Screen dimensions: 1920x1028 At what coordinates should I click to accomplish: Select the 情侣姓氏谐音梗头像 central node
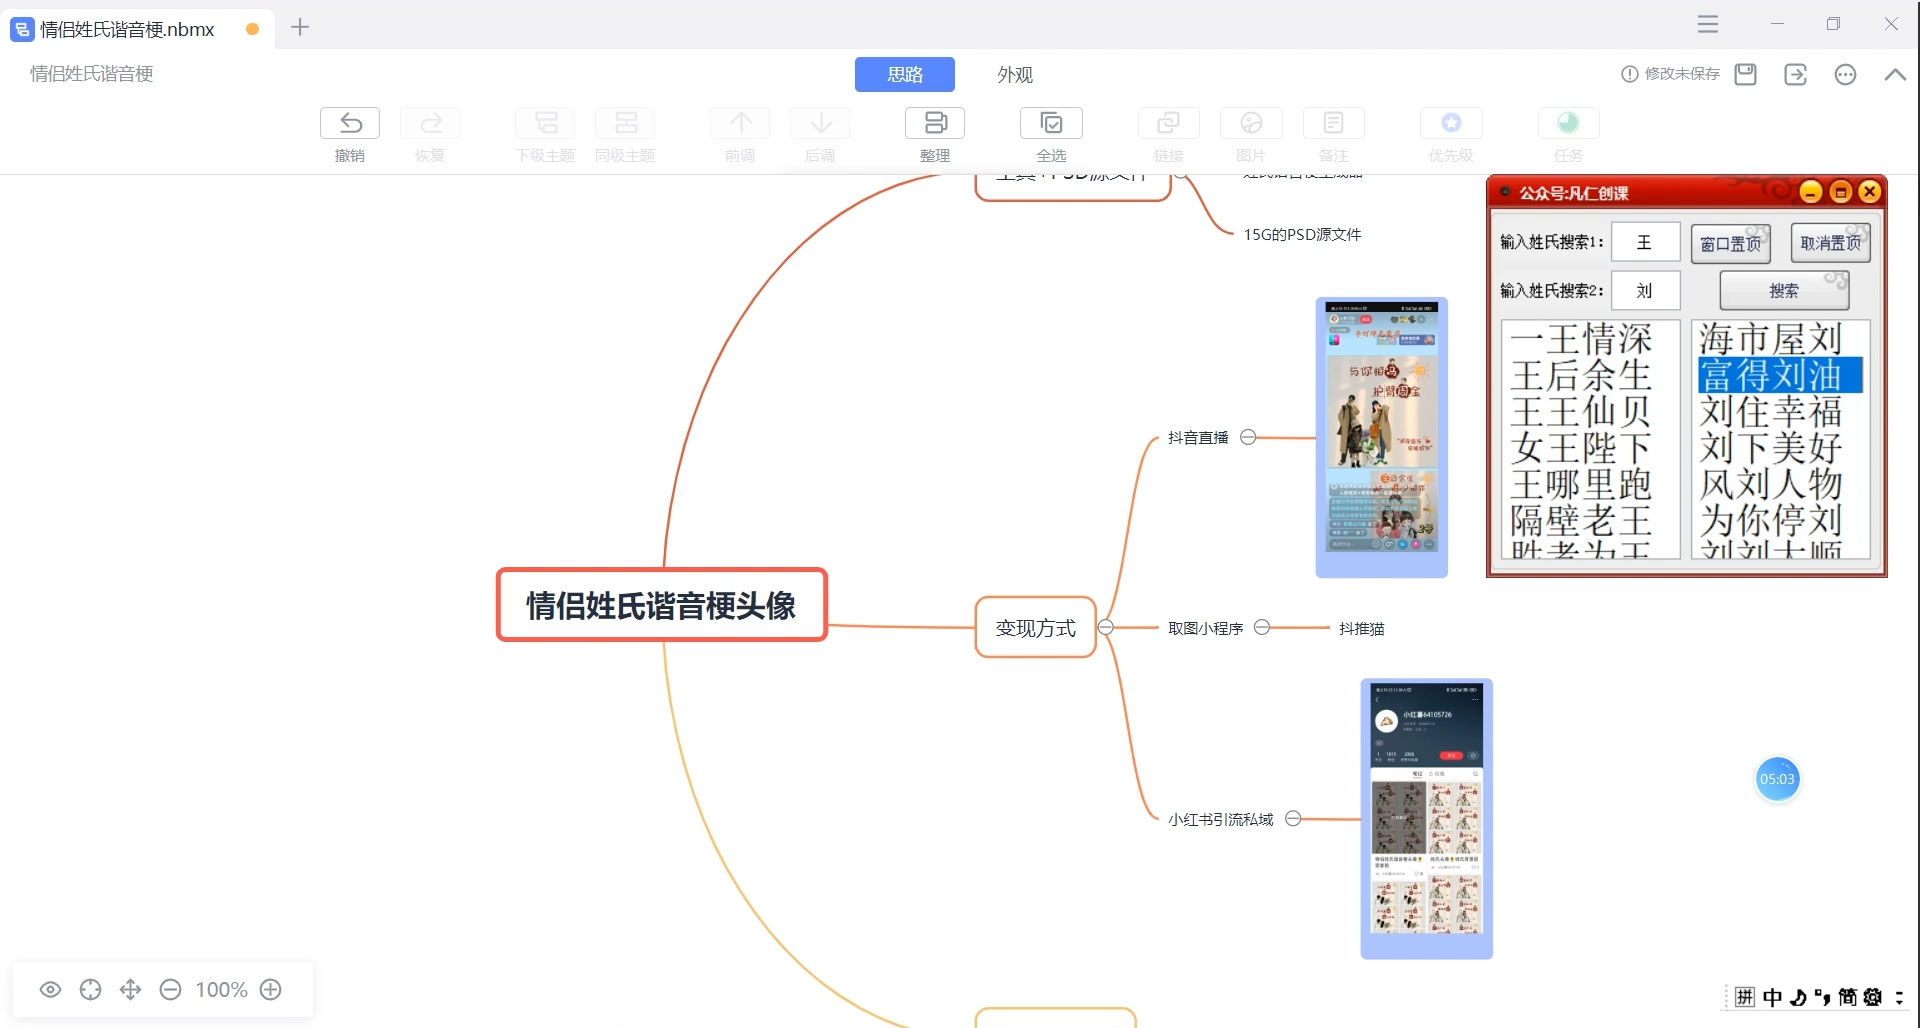[x=661, y=605]
